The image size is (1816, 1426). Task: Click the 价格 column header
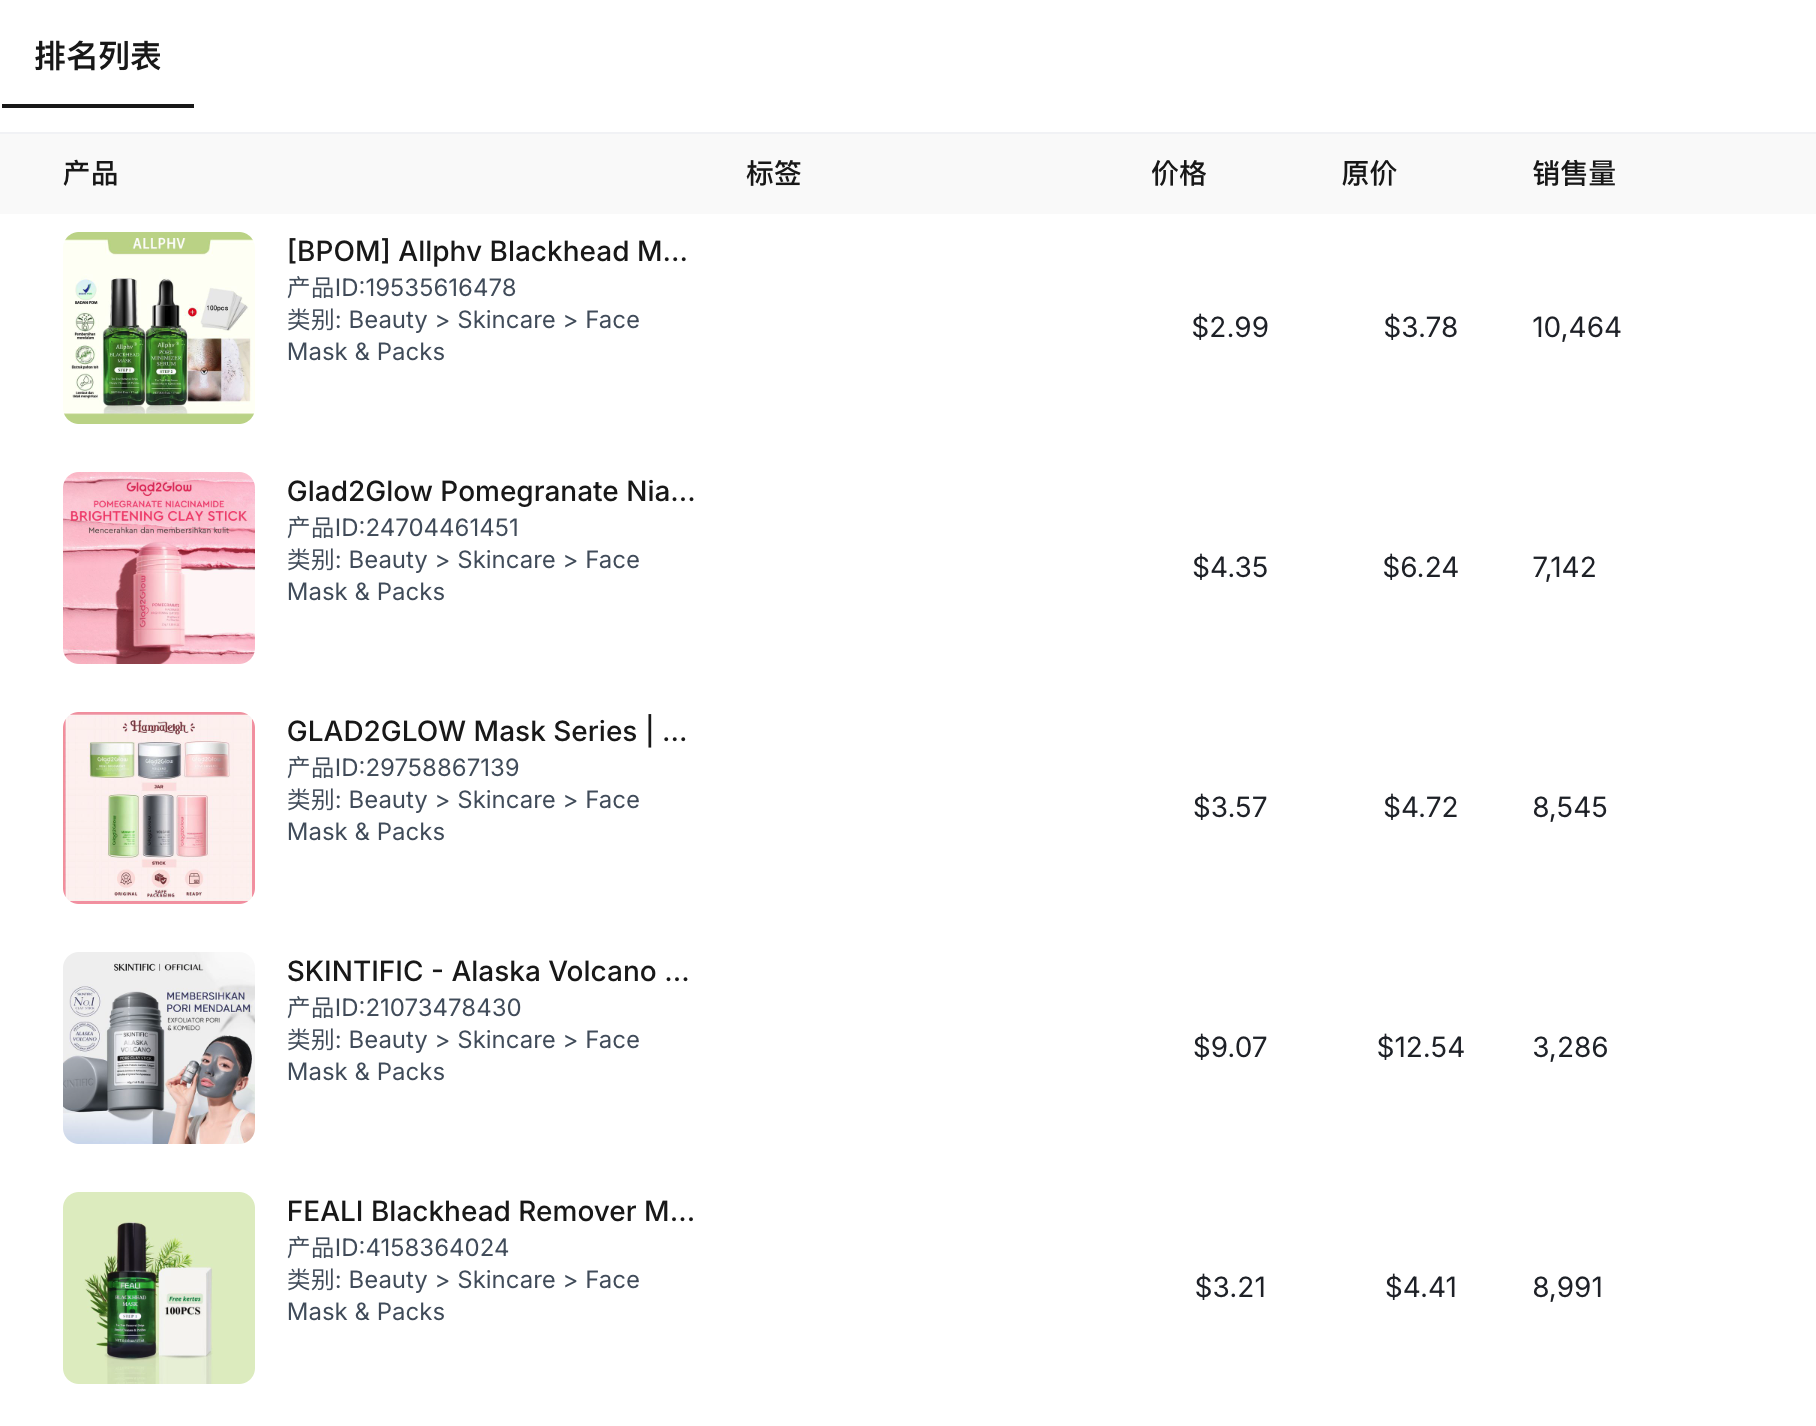click(x=1178, y=173)
